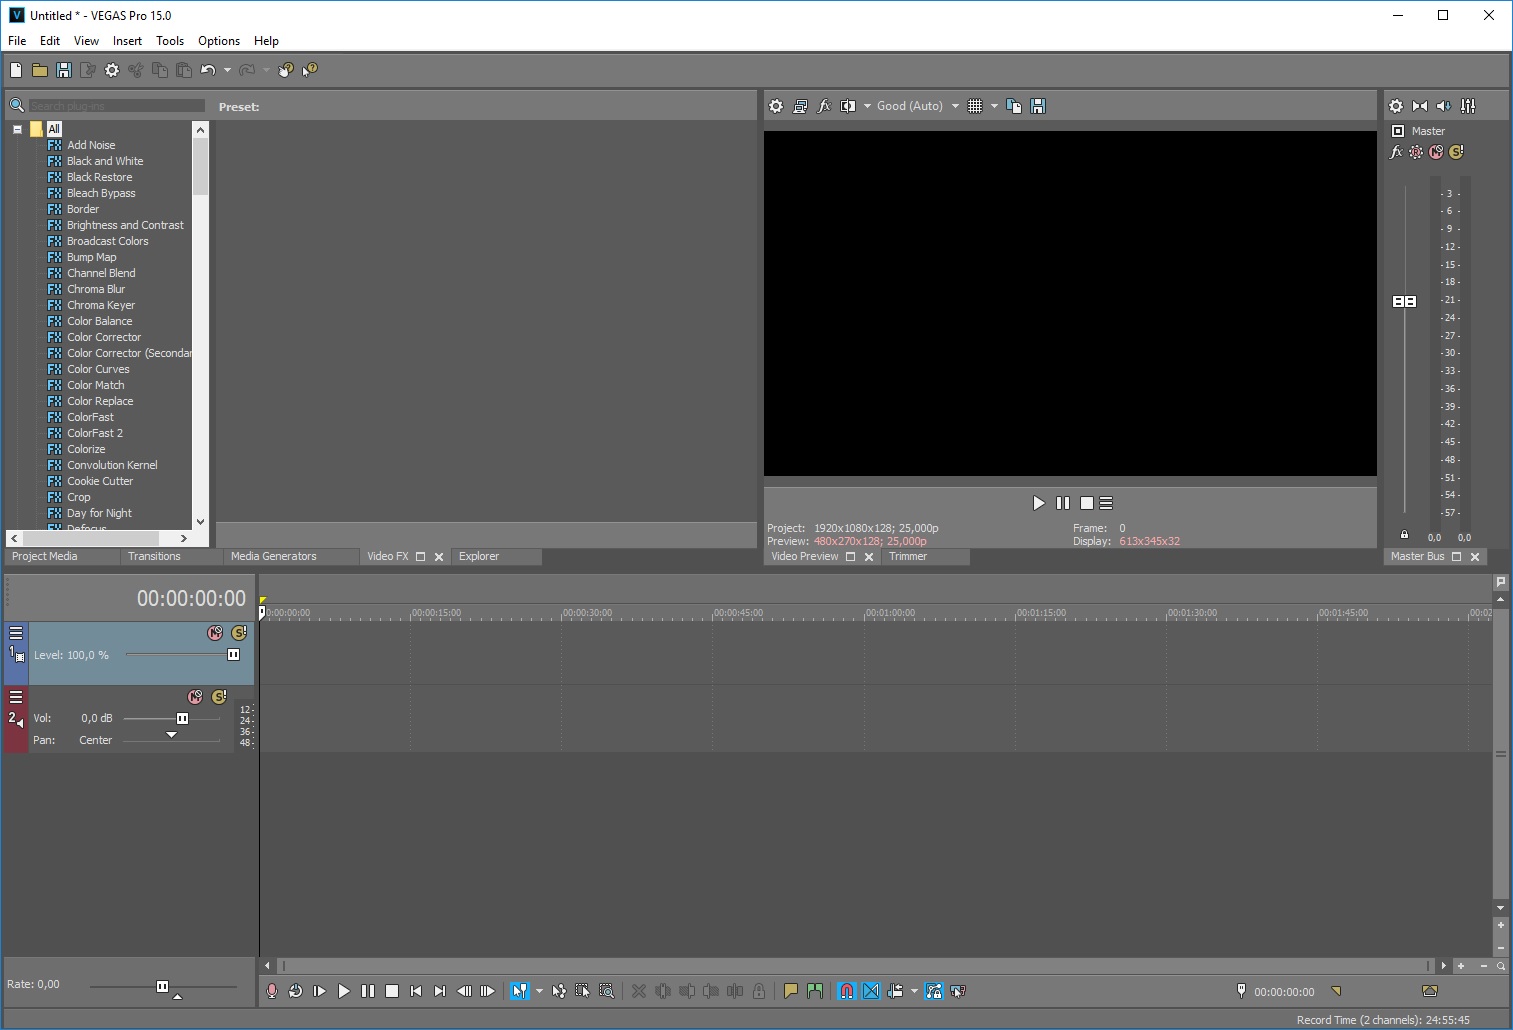
Task: Save a snapshot of the video preview
Action: click(1038, 106)
